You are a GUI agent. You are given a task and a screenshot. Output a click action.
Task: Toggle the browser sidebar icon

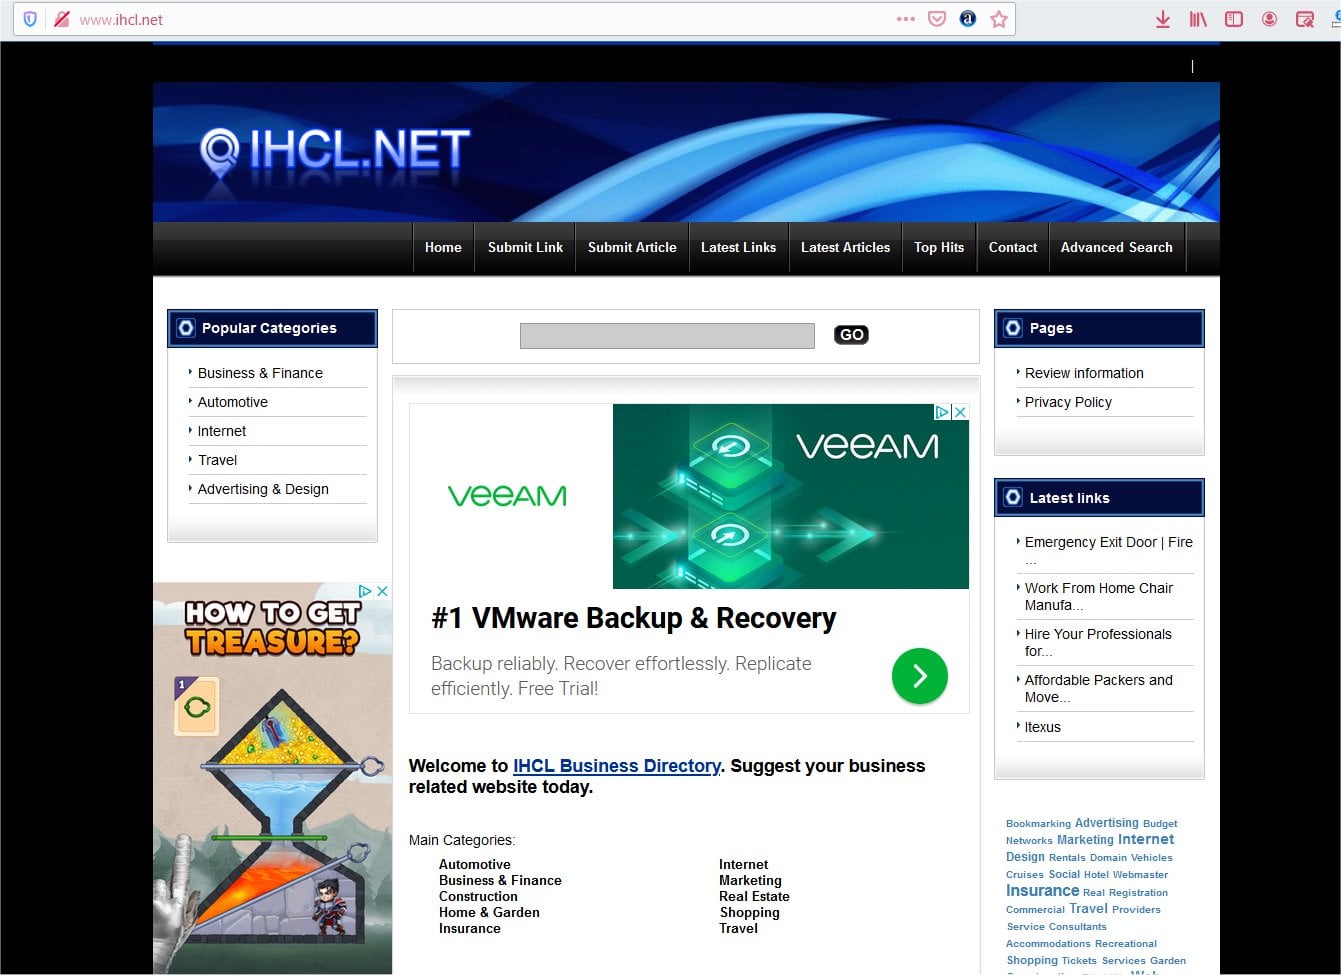[x=1234, y=19]
